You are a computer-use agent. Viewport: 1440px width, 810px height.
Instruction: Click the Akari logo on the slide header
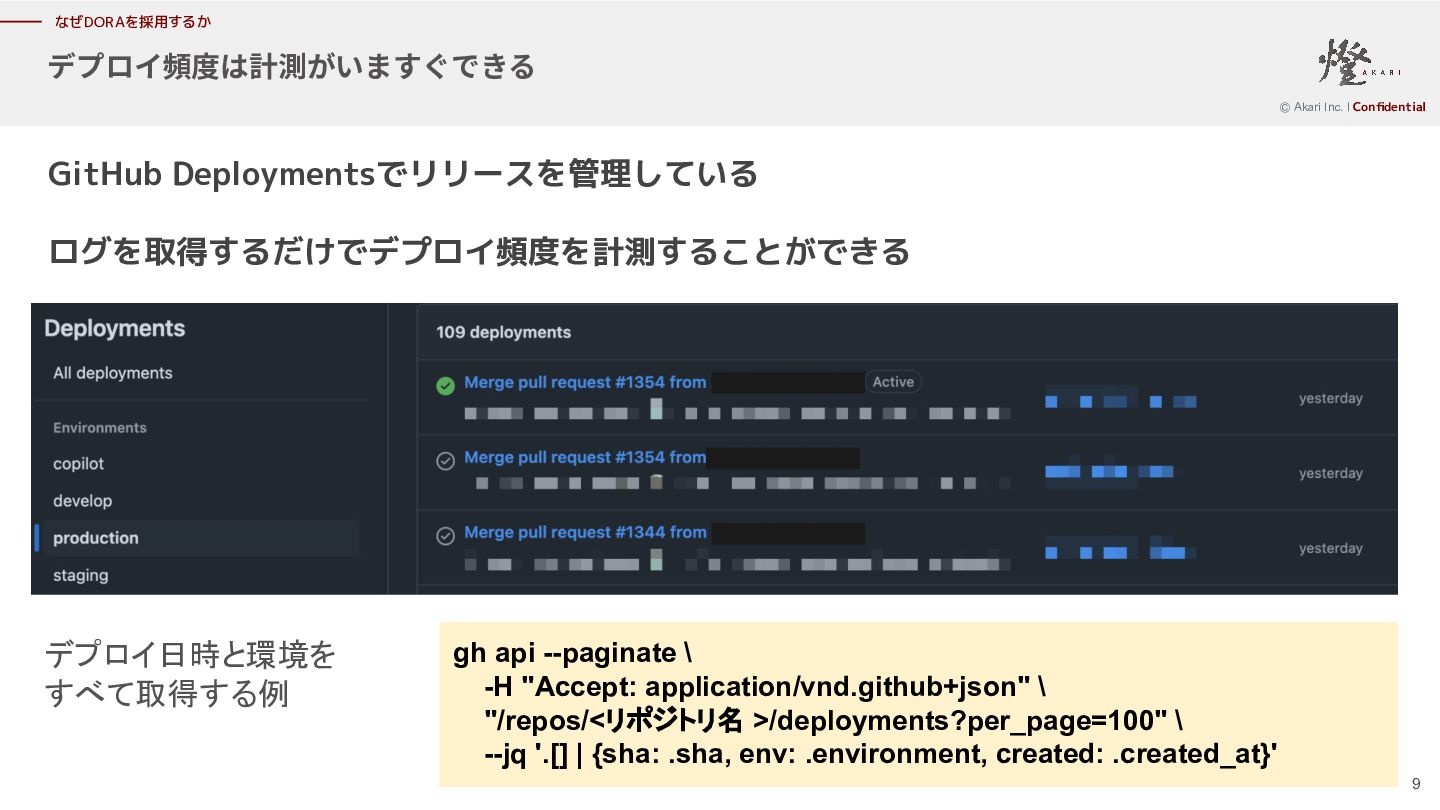click(1360, 62)
